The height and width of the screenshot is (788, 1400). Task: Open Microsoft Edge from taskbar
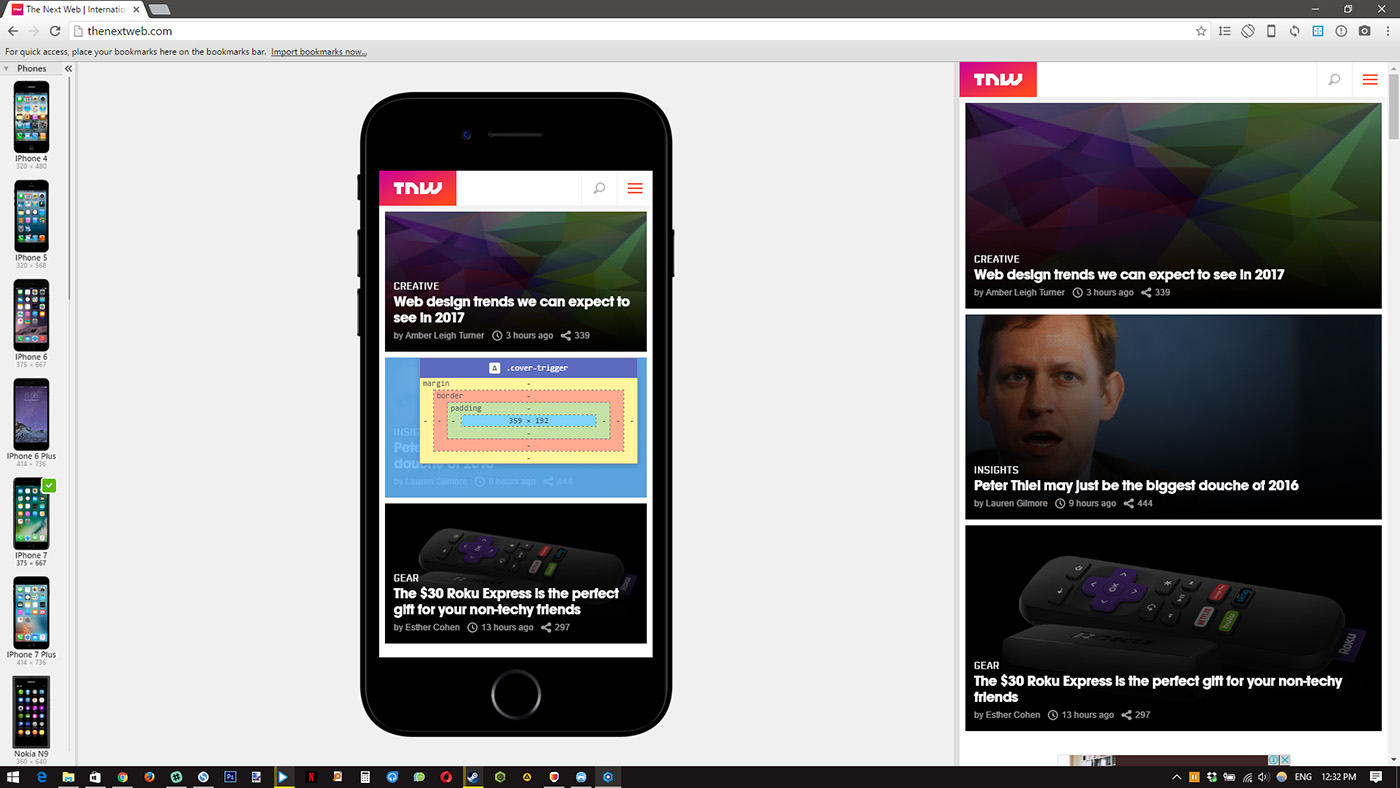42,777
